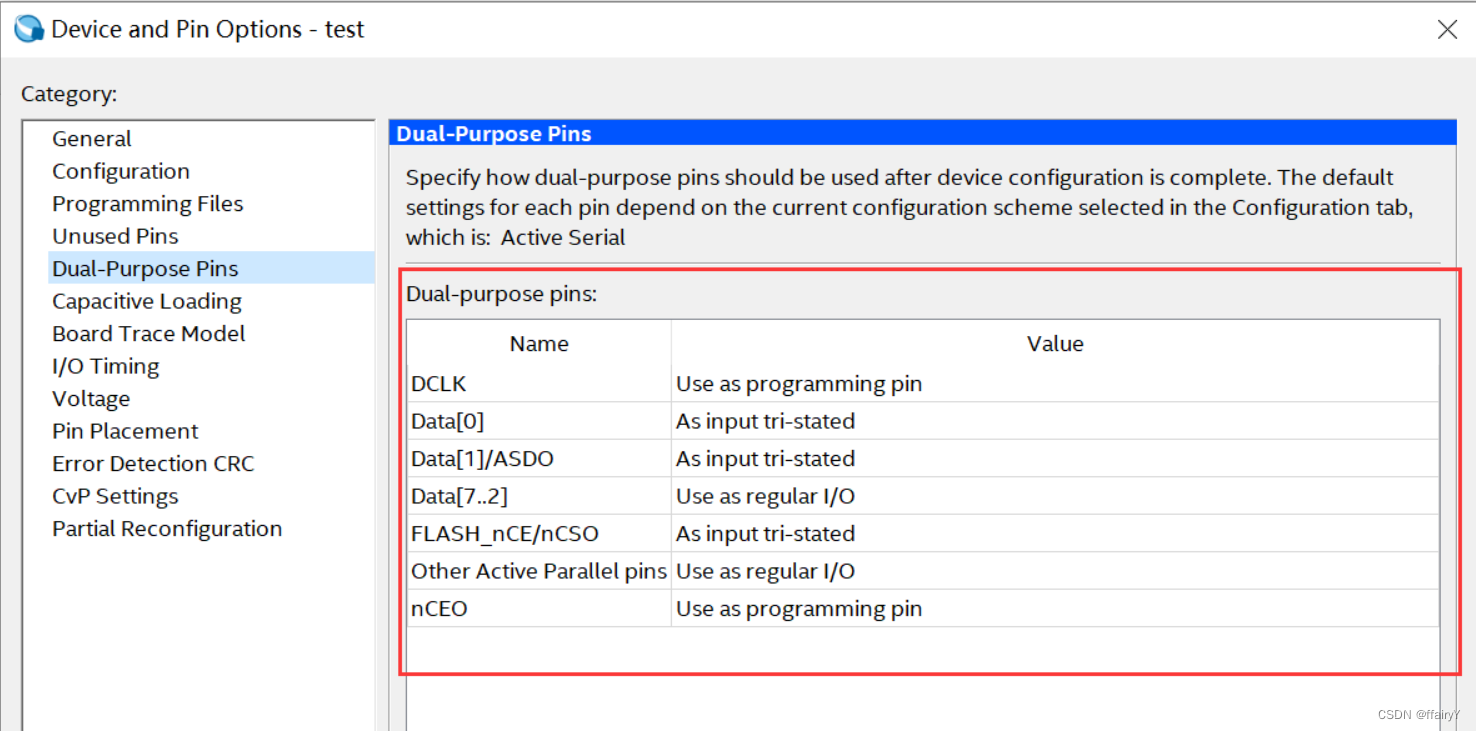Select the Data[7..2] name cell
Viewport: 1476px width, 731px height.
(x=539, y=496)
